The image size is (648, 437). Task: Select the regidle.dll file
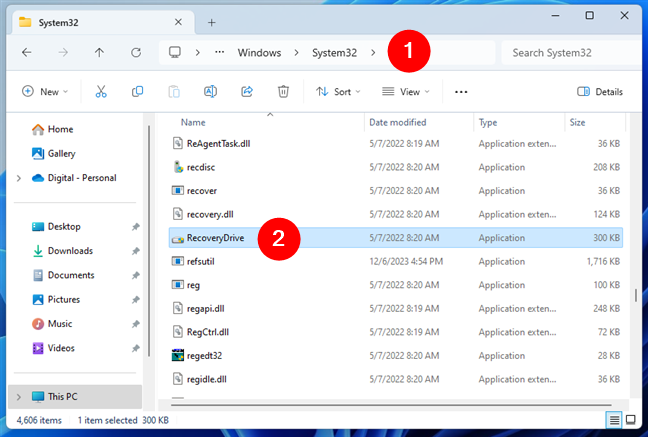click(x=395, y=379)
